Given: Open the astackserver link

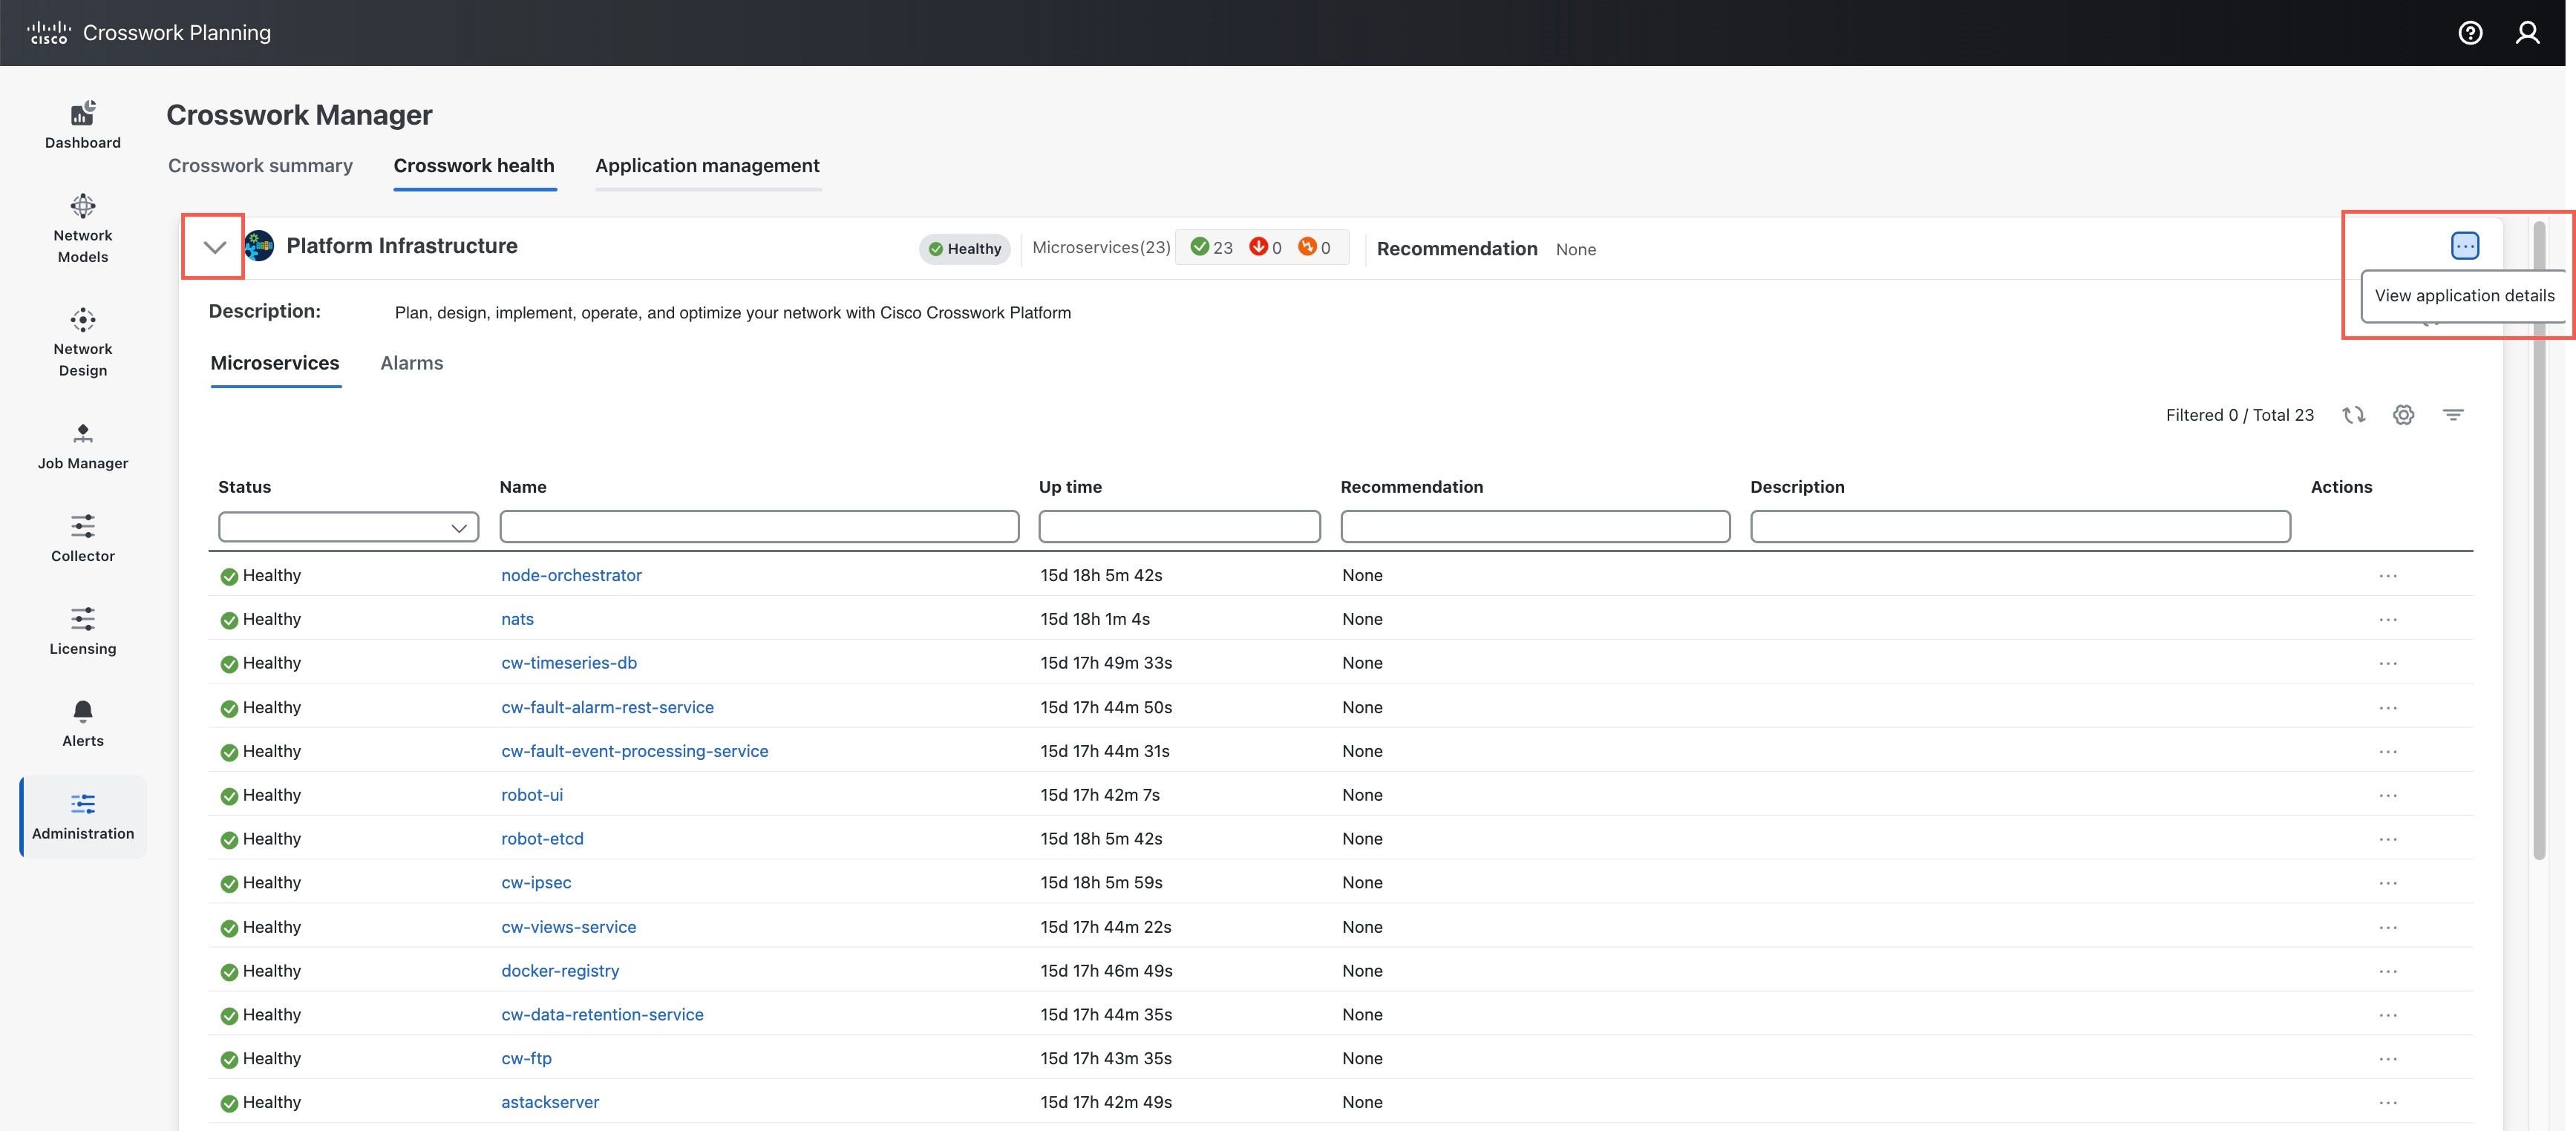Looking at the screenshot, I should [550, 1103].
